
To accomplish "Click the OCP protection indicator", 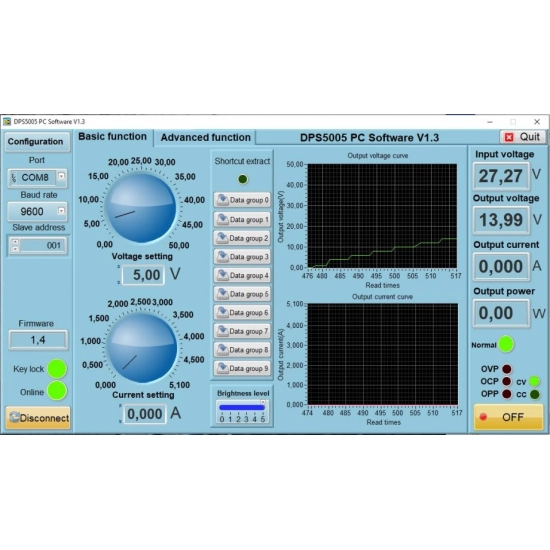I will [x=507, y=381].
